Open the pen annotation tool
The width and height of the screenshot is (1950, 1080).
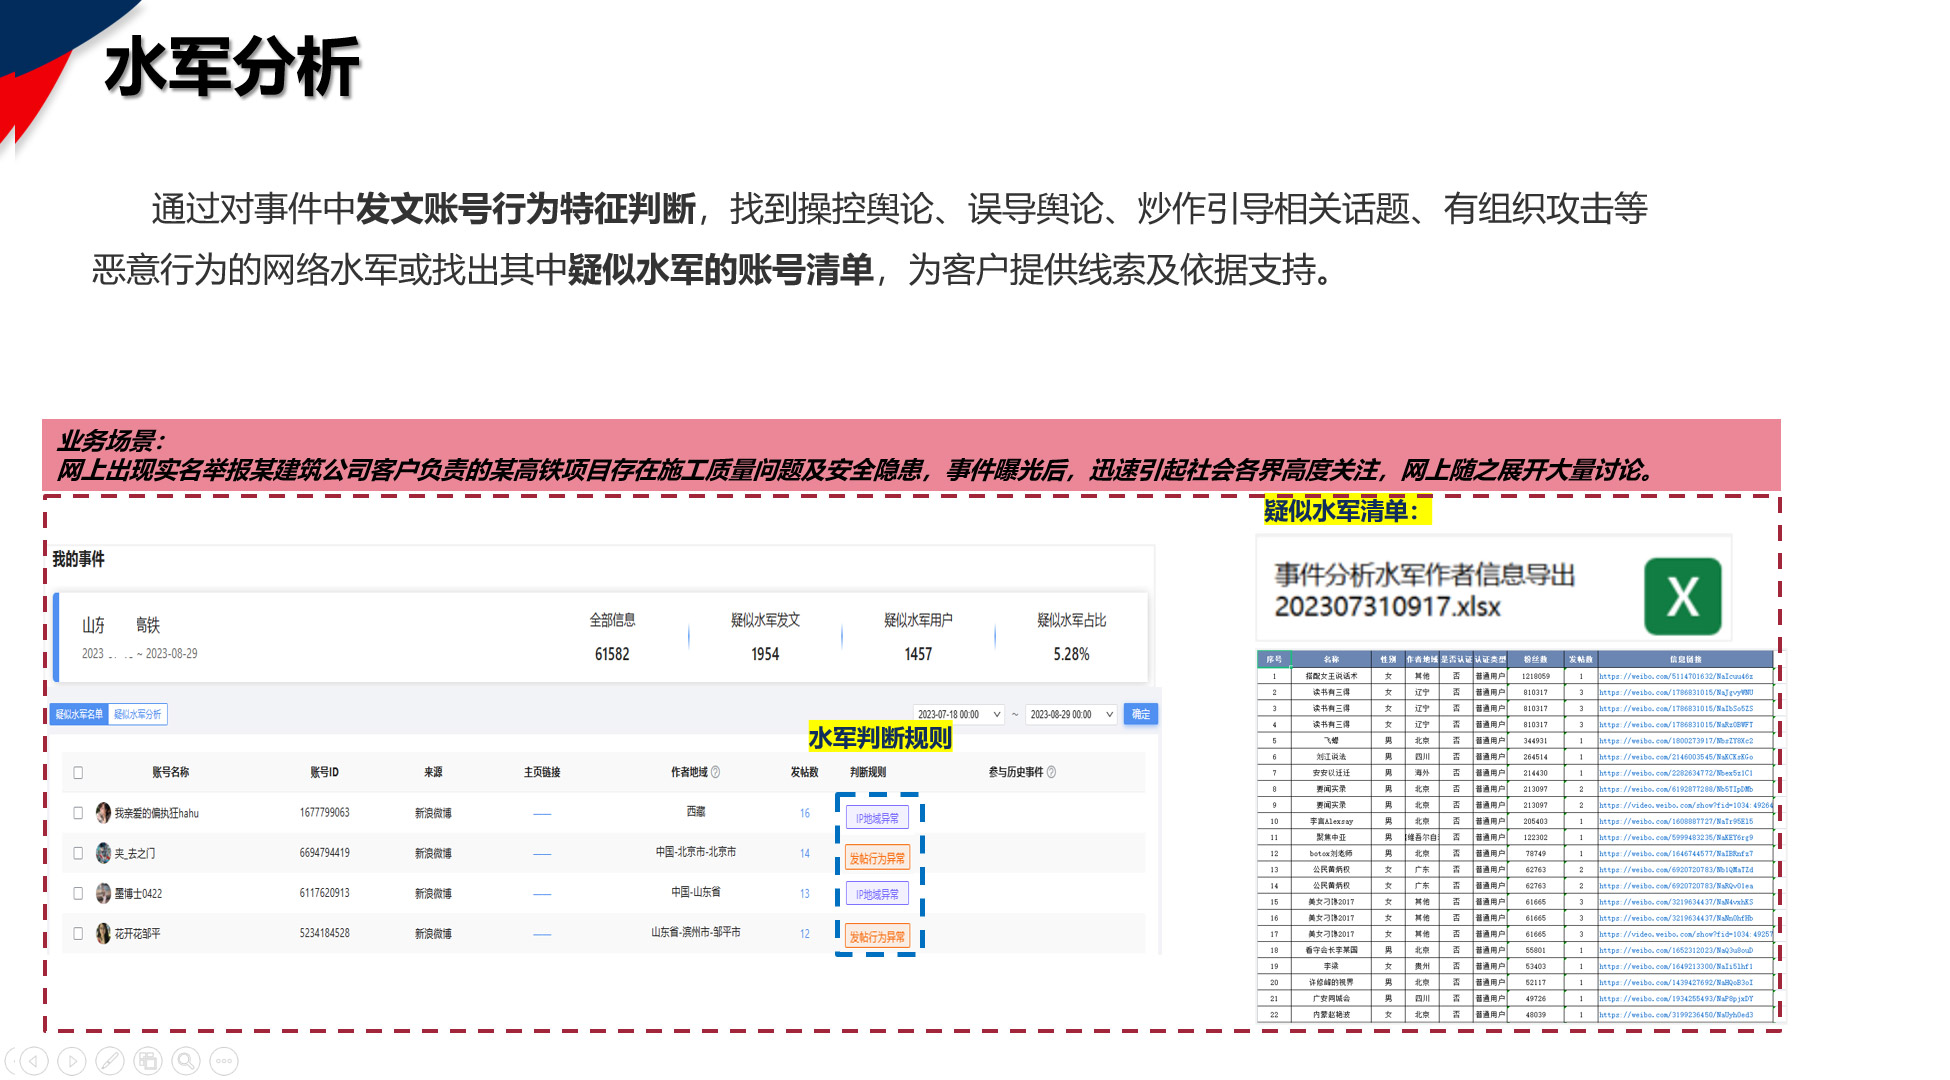[110, 1060]
